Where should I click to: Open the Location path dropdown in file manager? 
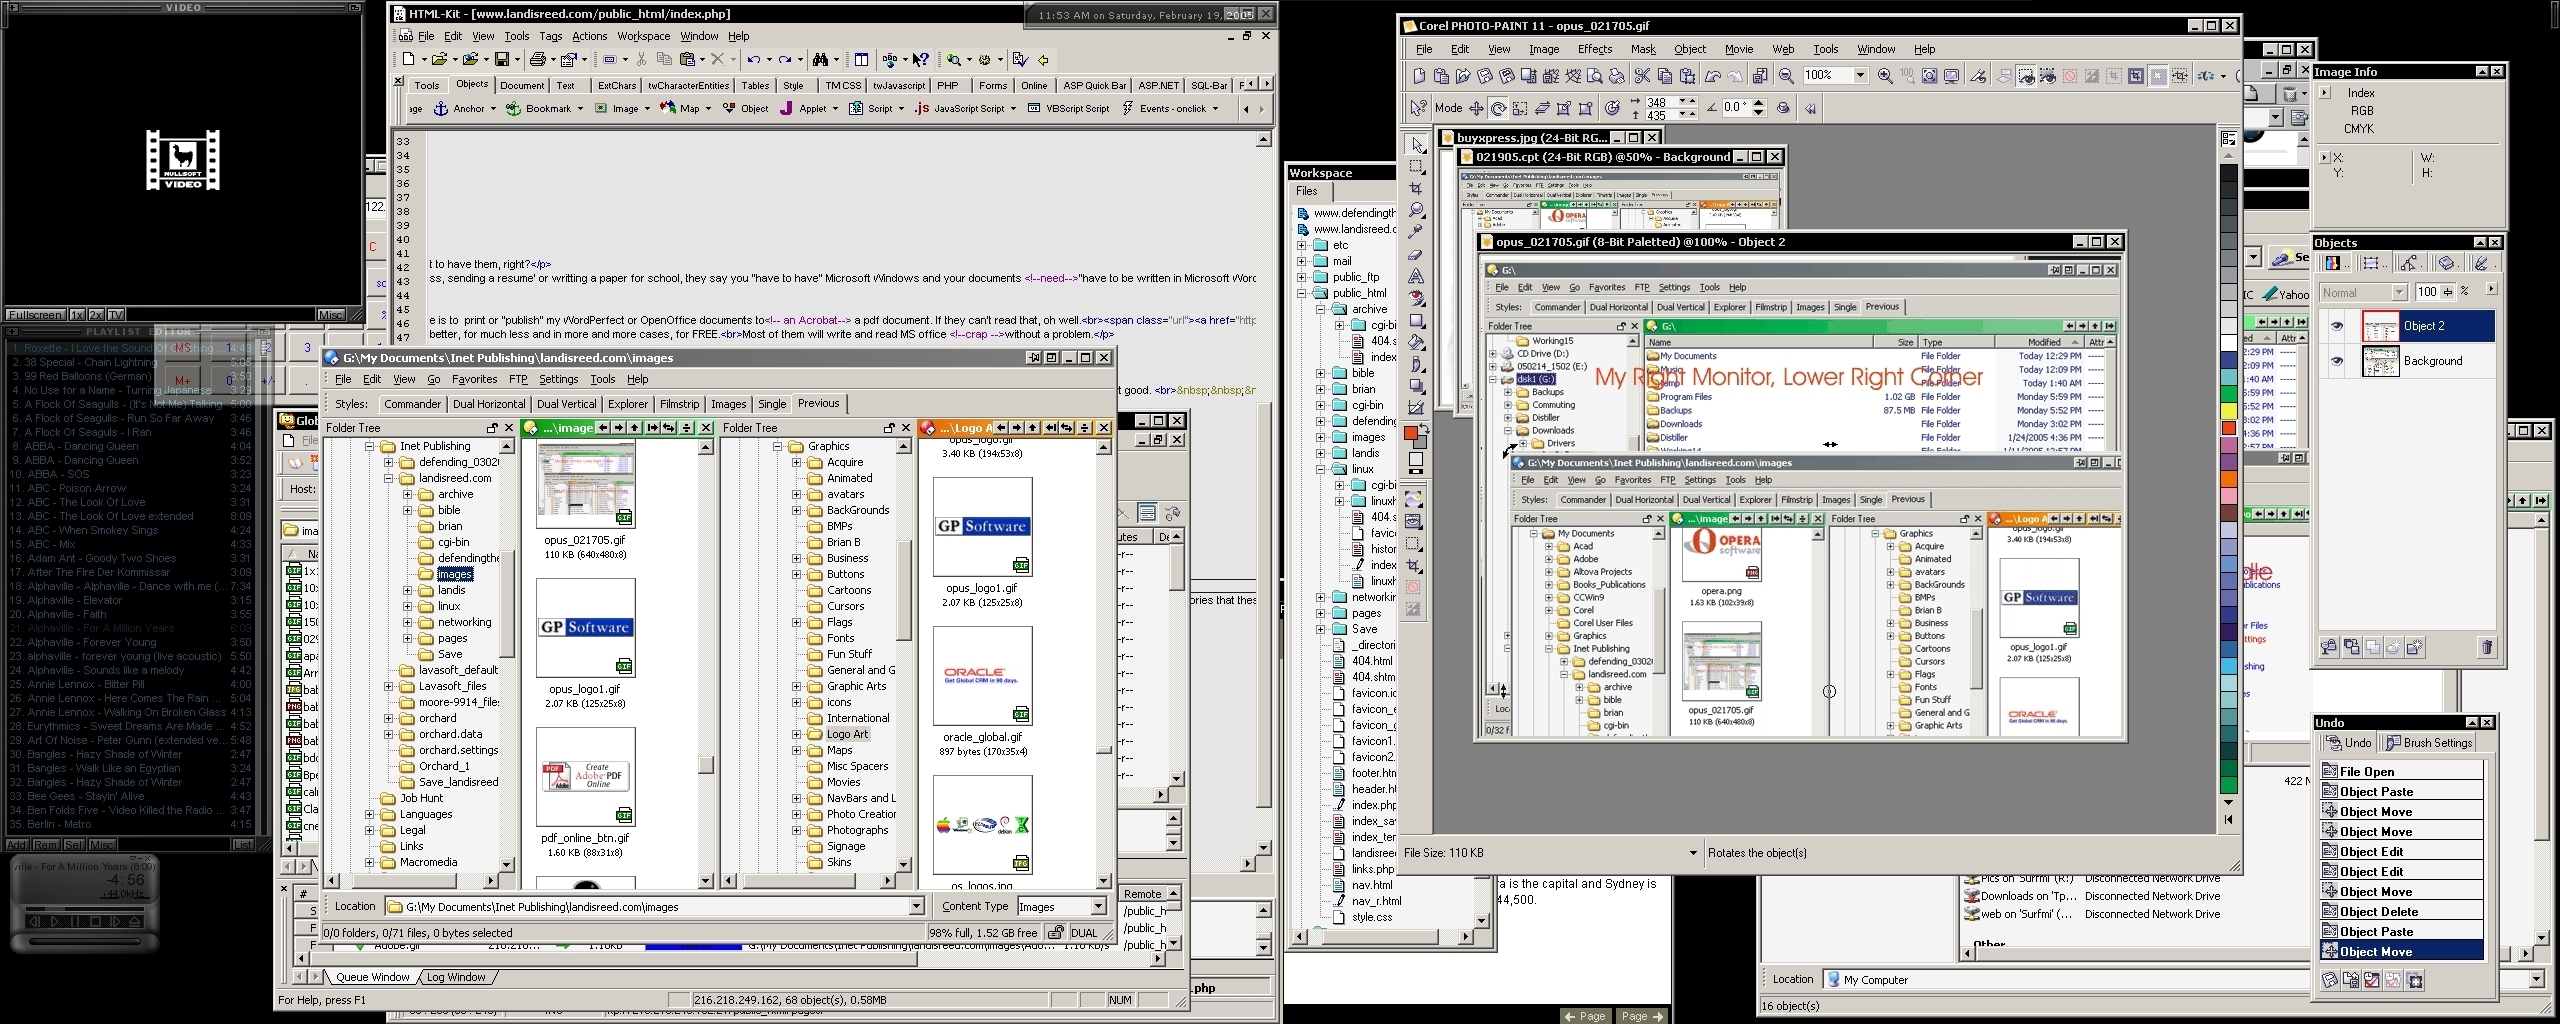coord(916,907)
